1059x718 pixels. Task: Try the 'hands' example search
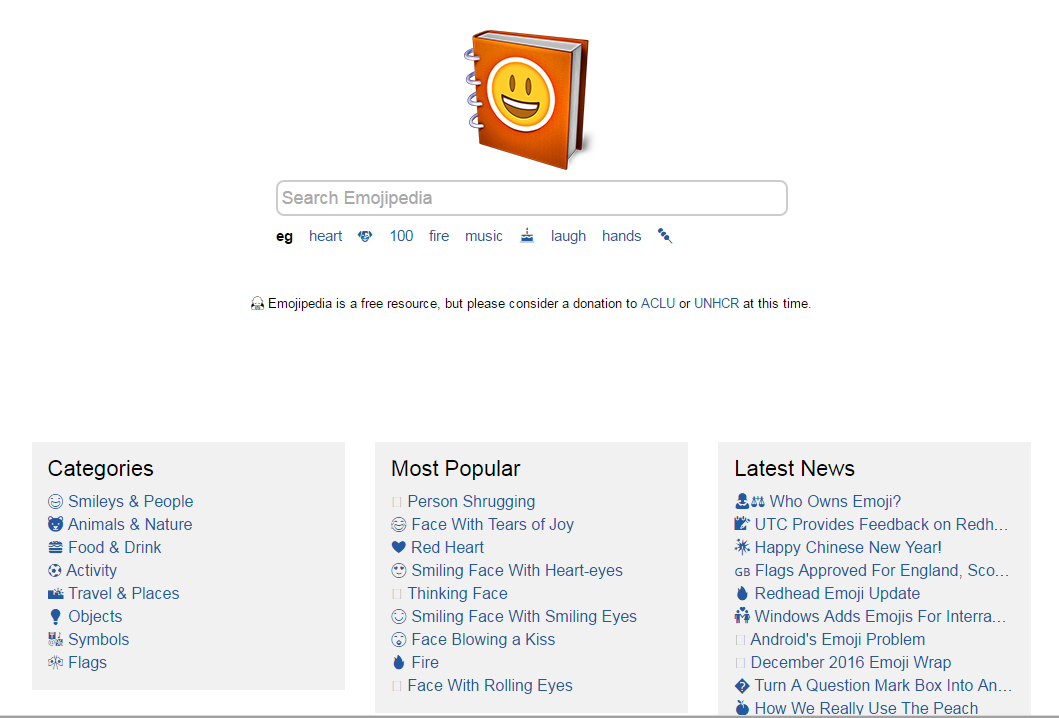pyautogui.click(x=621, y=236)
